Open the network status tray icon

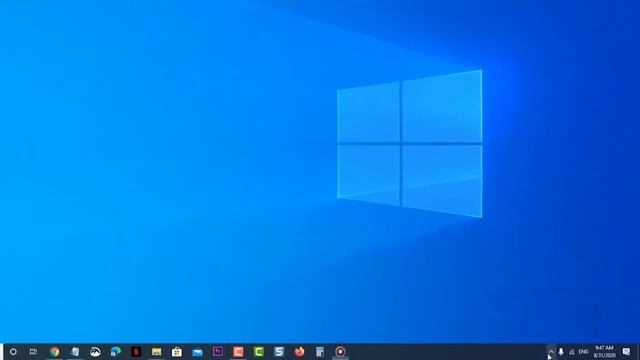571,352
